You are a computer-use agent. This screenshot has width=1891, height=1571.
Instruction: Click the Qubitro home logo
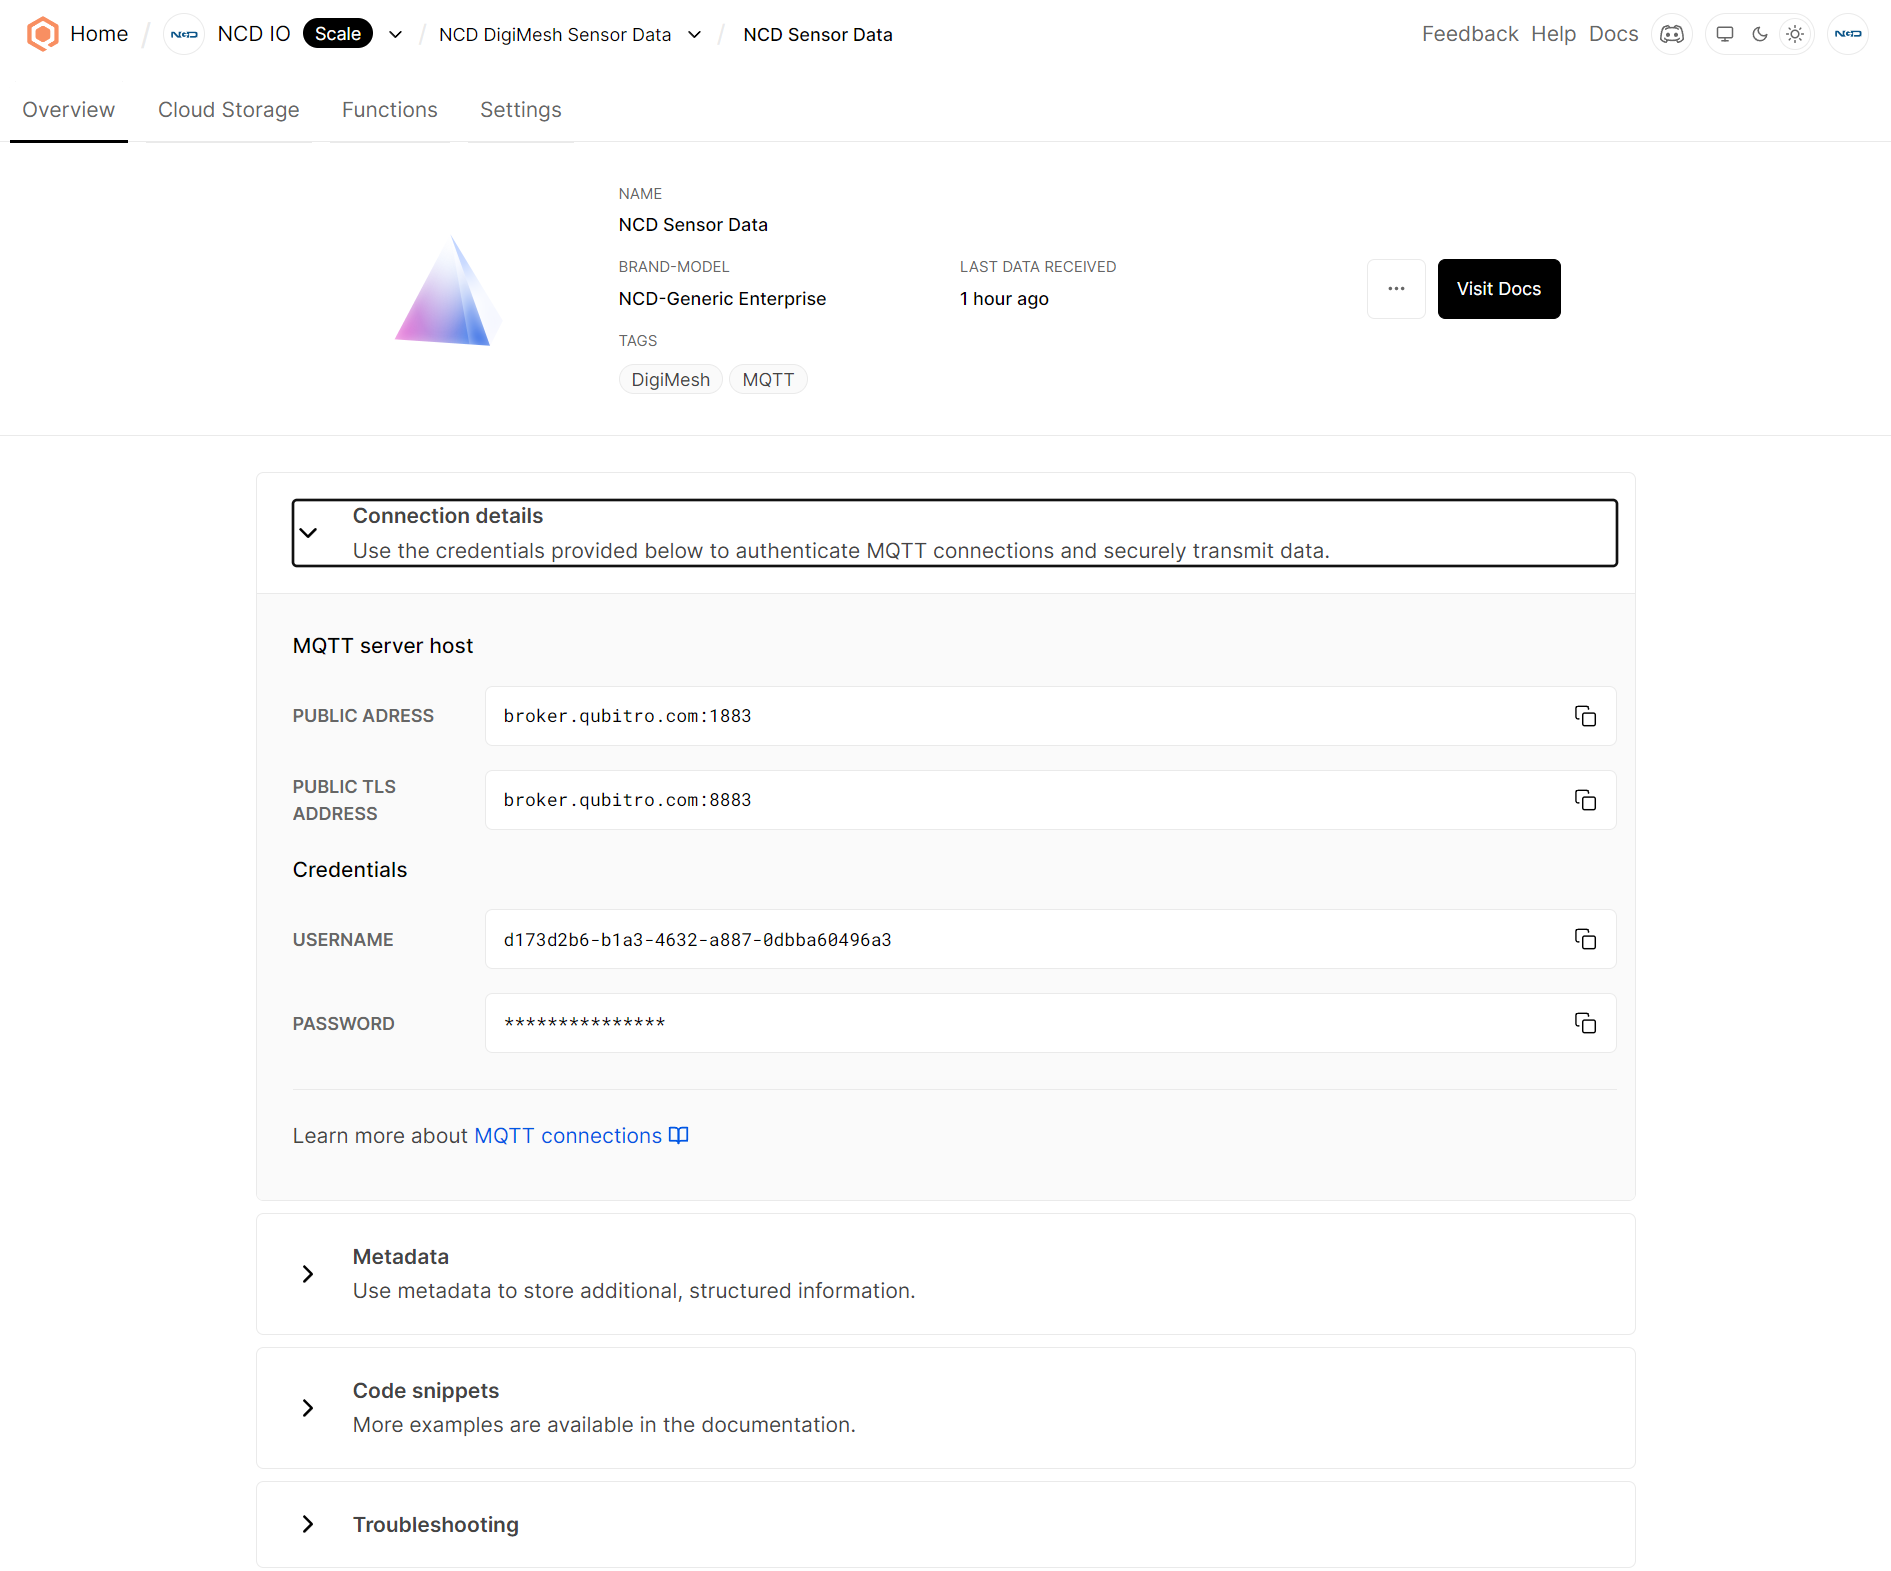click(43, 33)
